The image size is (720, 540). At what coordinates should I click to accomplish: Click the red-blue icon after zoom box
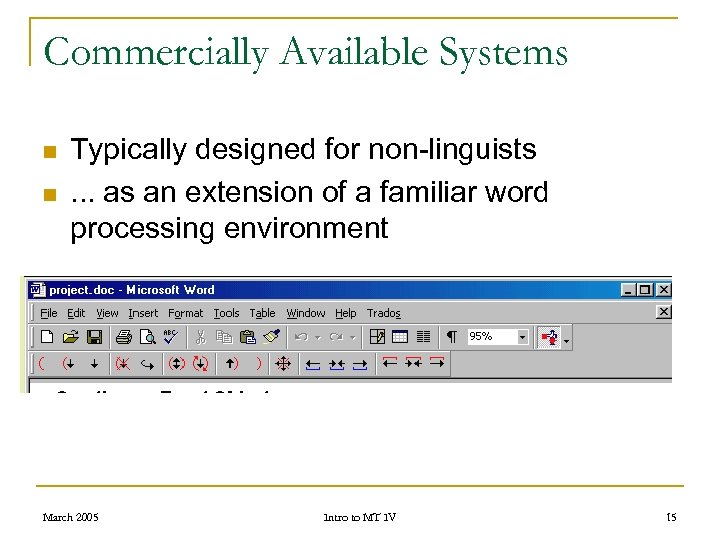[549, 338]
